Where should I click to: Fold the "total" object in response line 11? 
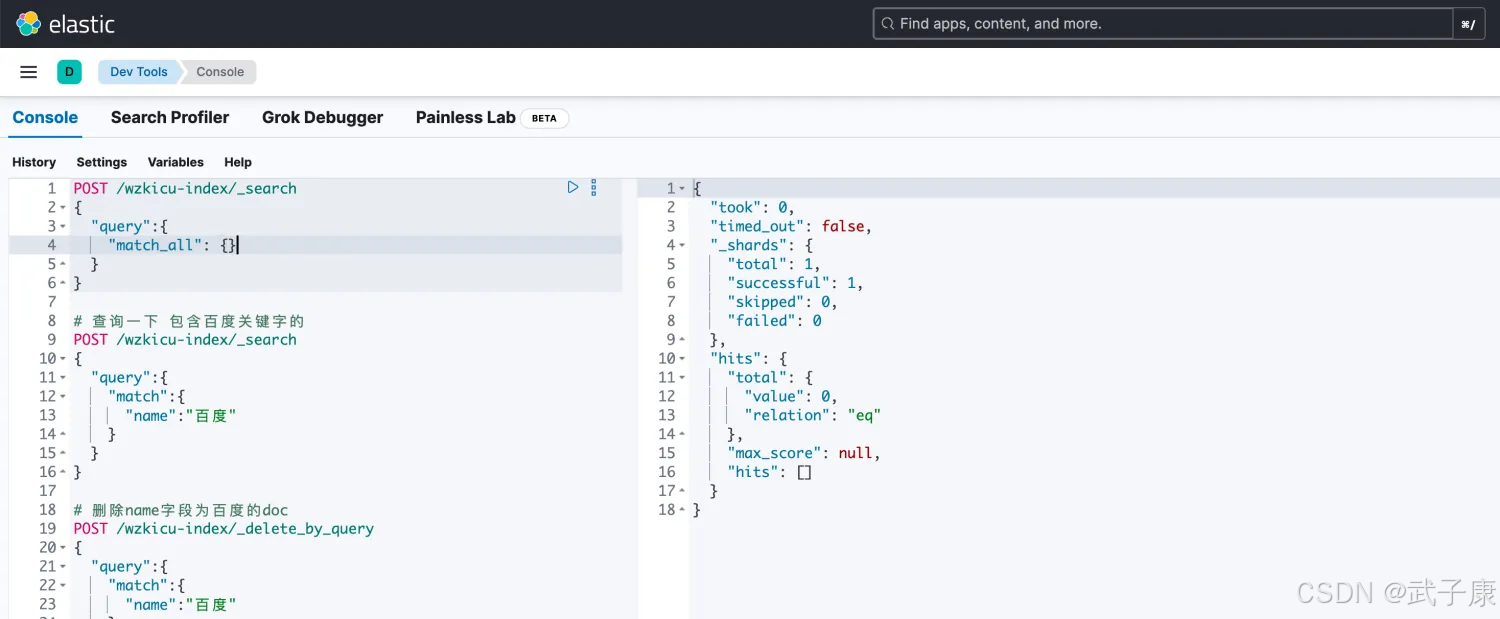(682, 378)
